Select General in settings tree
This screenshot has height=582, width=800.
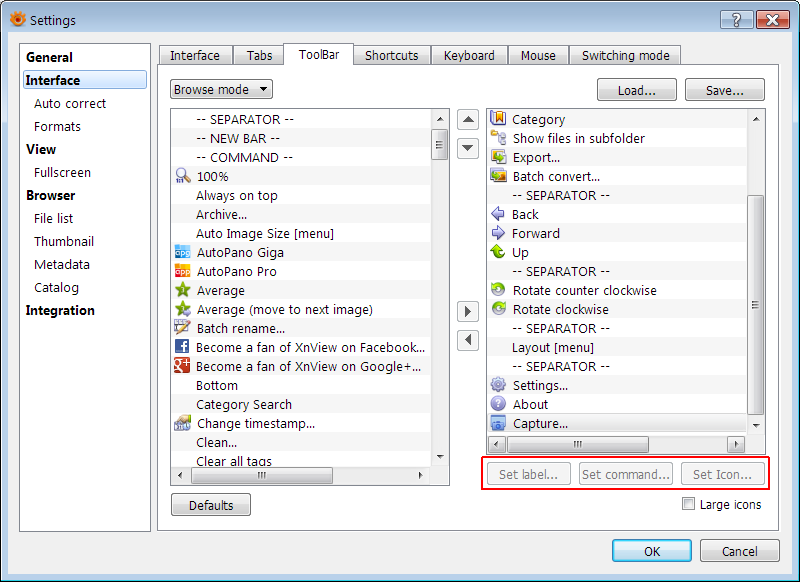point(49,57)
